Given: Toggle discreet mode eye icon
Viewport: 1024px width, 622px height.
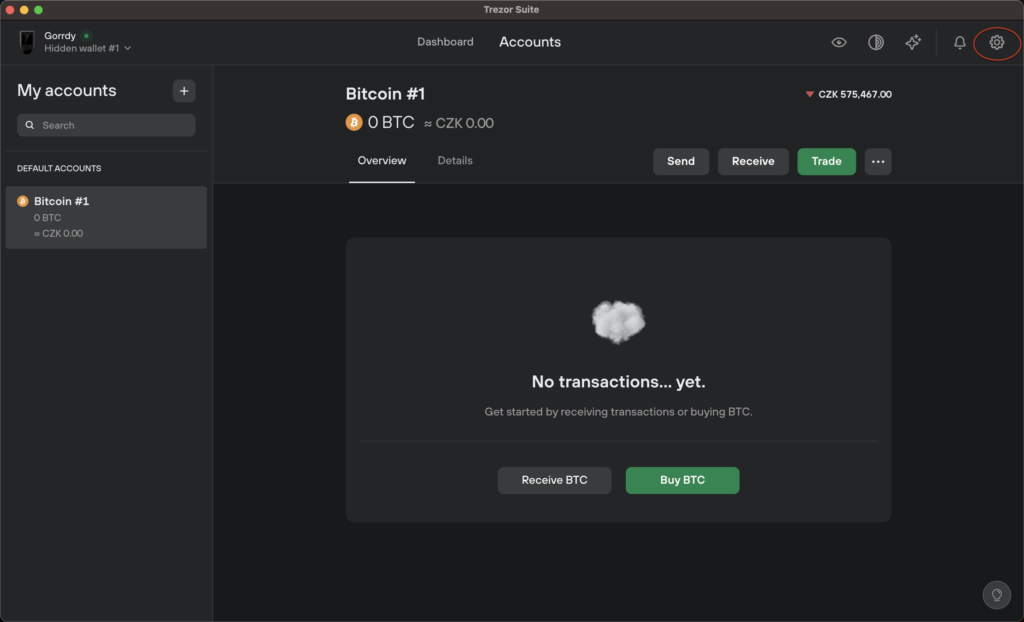Looking at the screenshot, I should [839, 42].
